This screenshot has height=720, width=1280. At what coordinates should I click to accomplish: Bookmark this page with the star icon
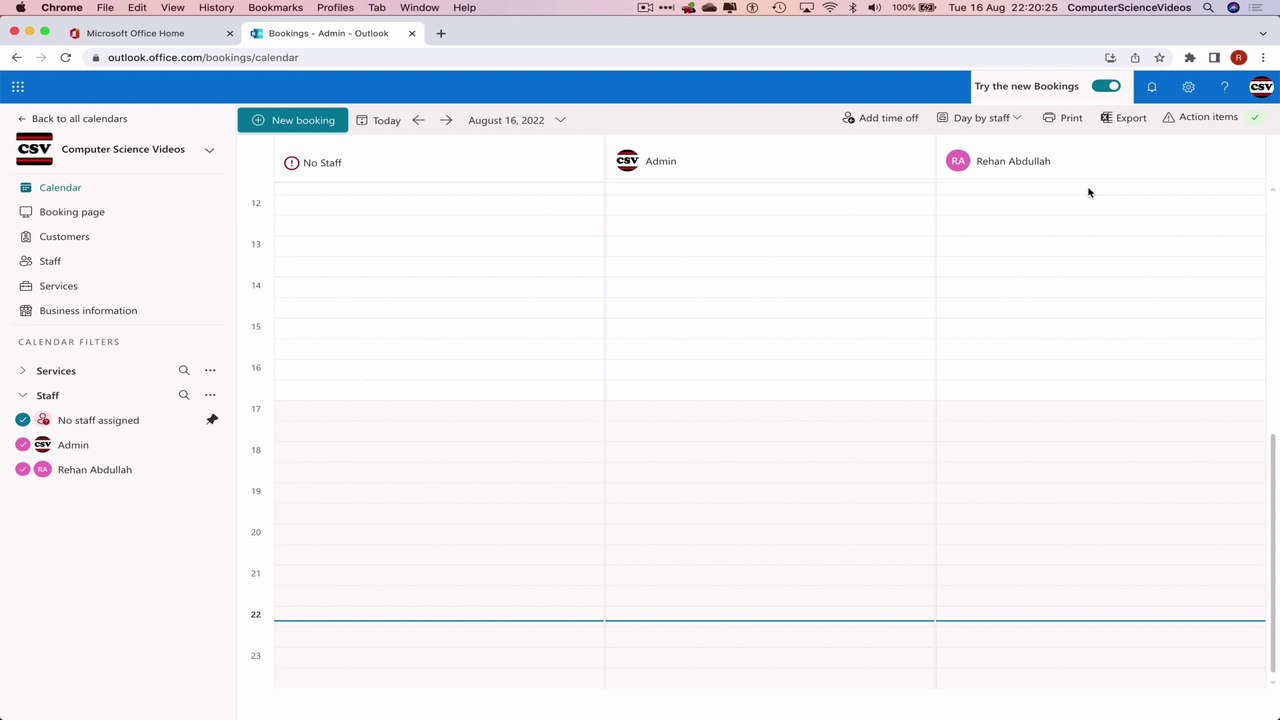pyautogui.click(x=1160, y=58)
